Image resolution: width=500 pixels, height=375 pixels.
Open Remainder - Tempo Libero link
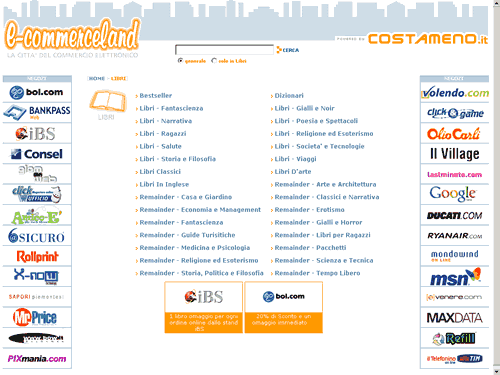317,273
